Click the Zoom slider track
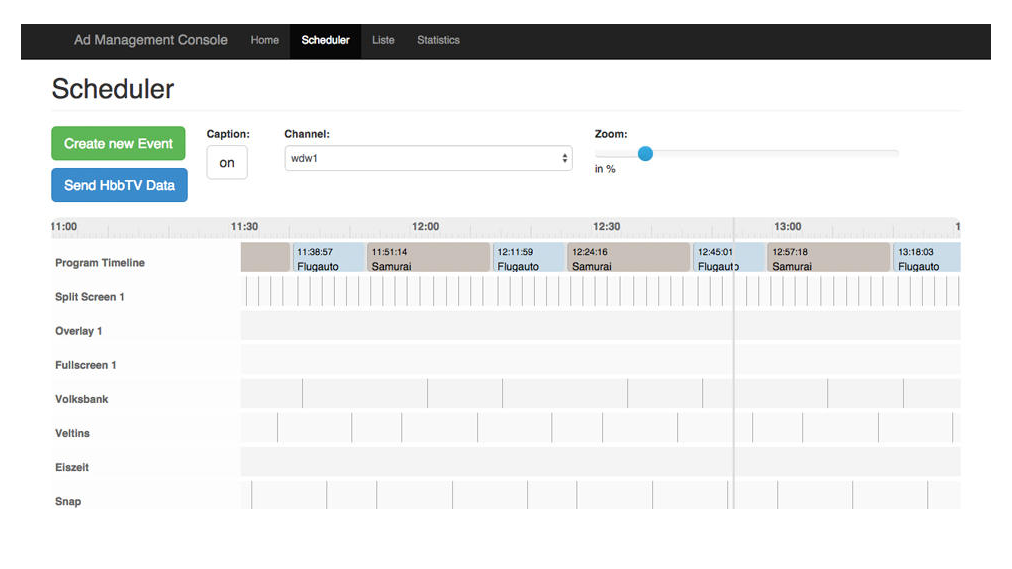 click(747, 154)
